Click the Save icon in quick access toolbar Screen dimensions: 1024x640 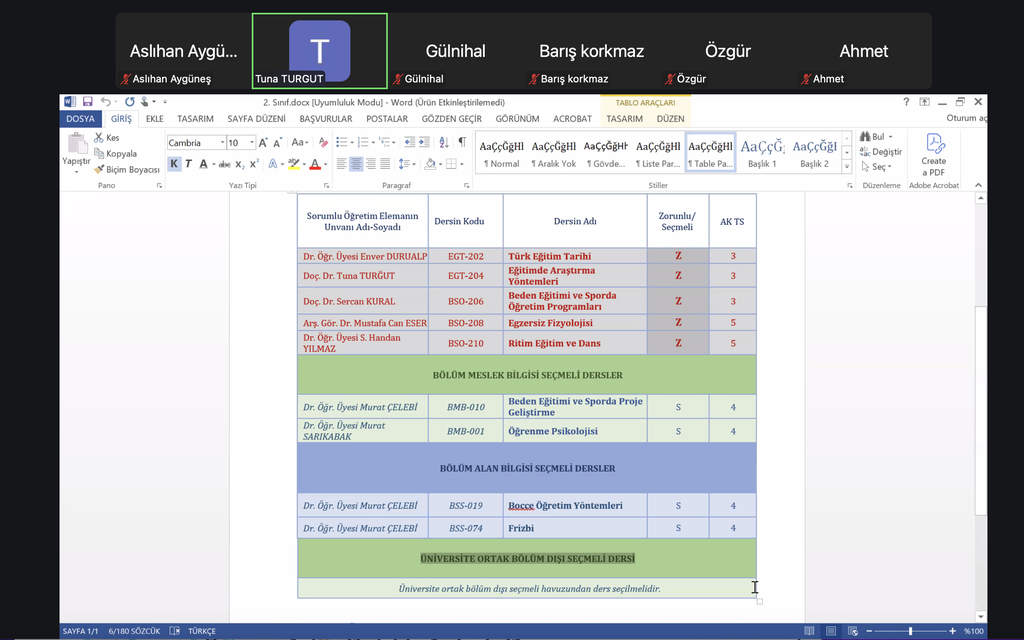tap(88, 102)
